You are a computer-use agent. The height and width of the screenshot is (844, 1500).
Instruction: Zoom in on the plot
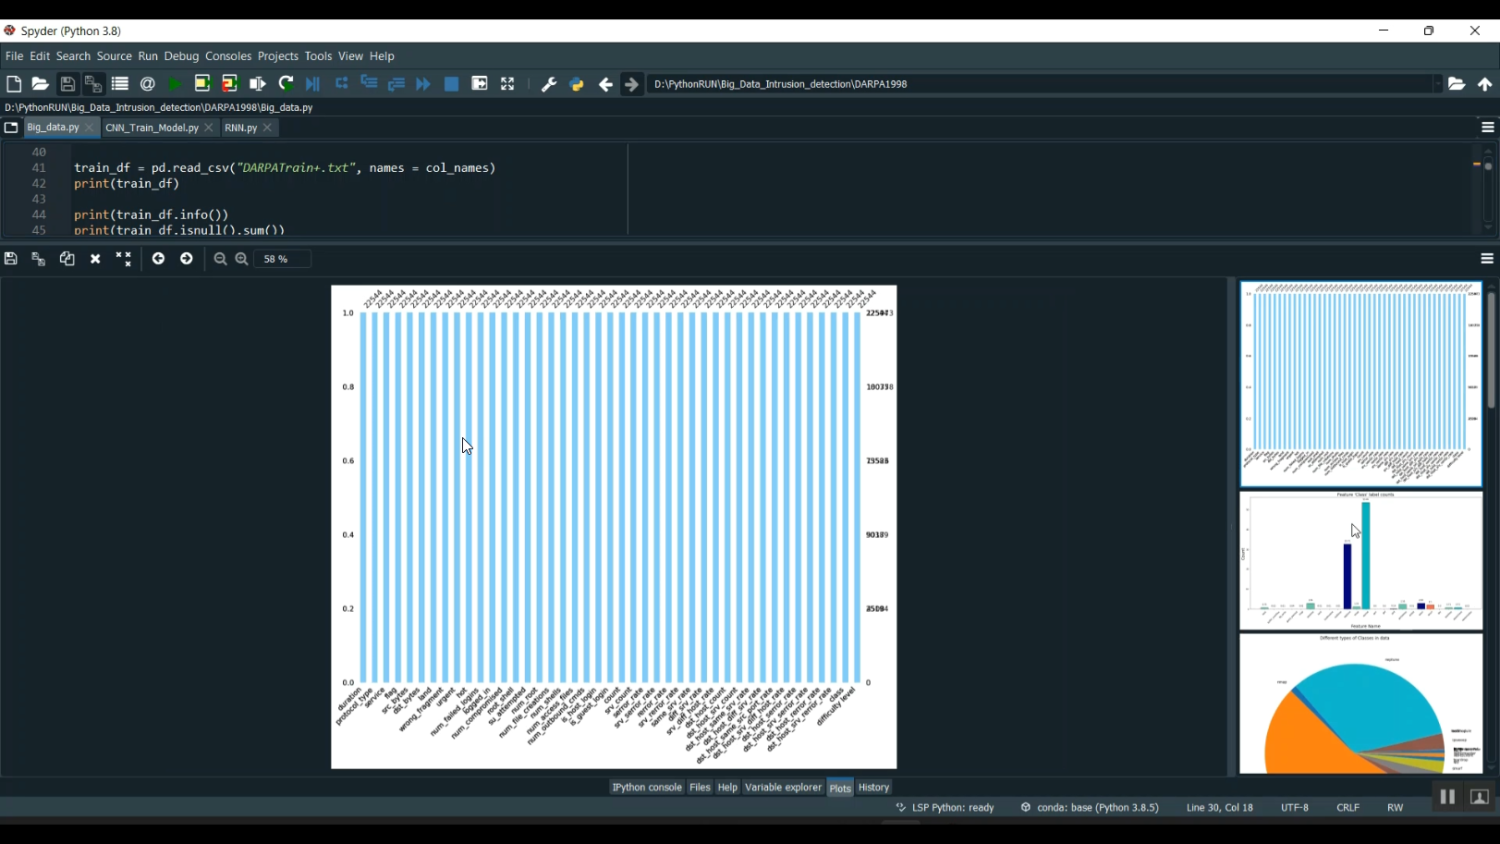click(x=242, y=259)
